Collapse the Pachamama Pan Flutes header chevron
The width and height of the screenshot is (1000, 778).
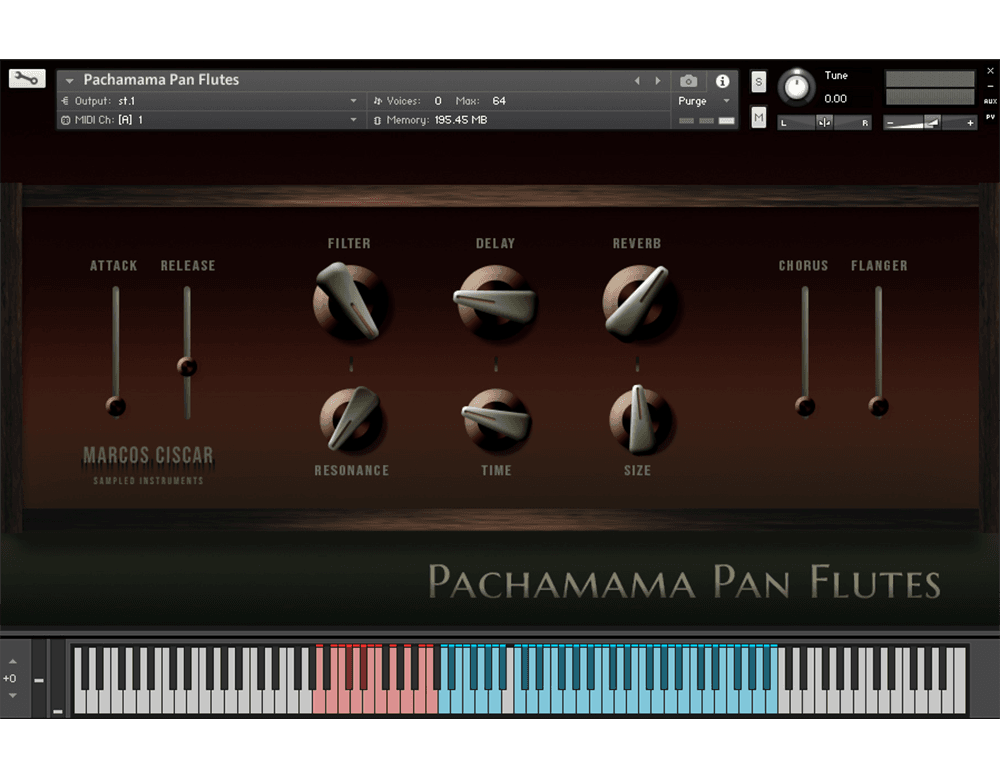point(68,80)
